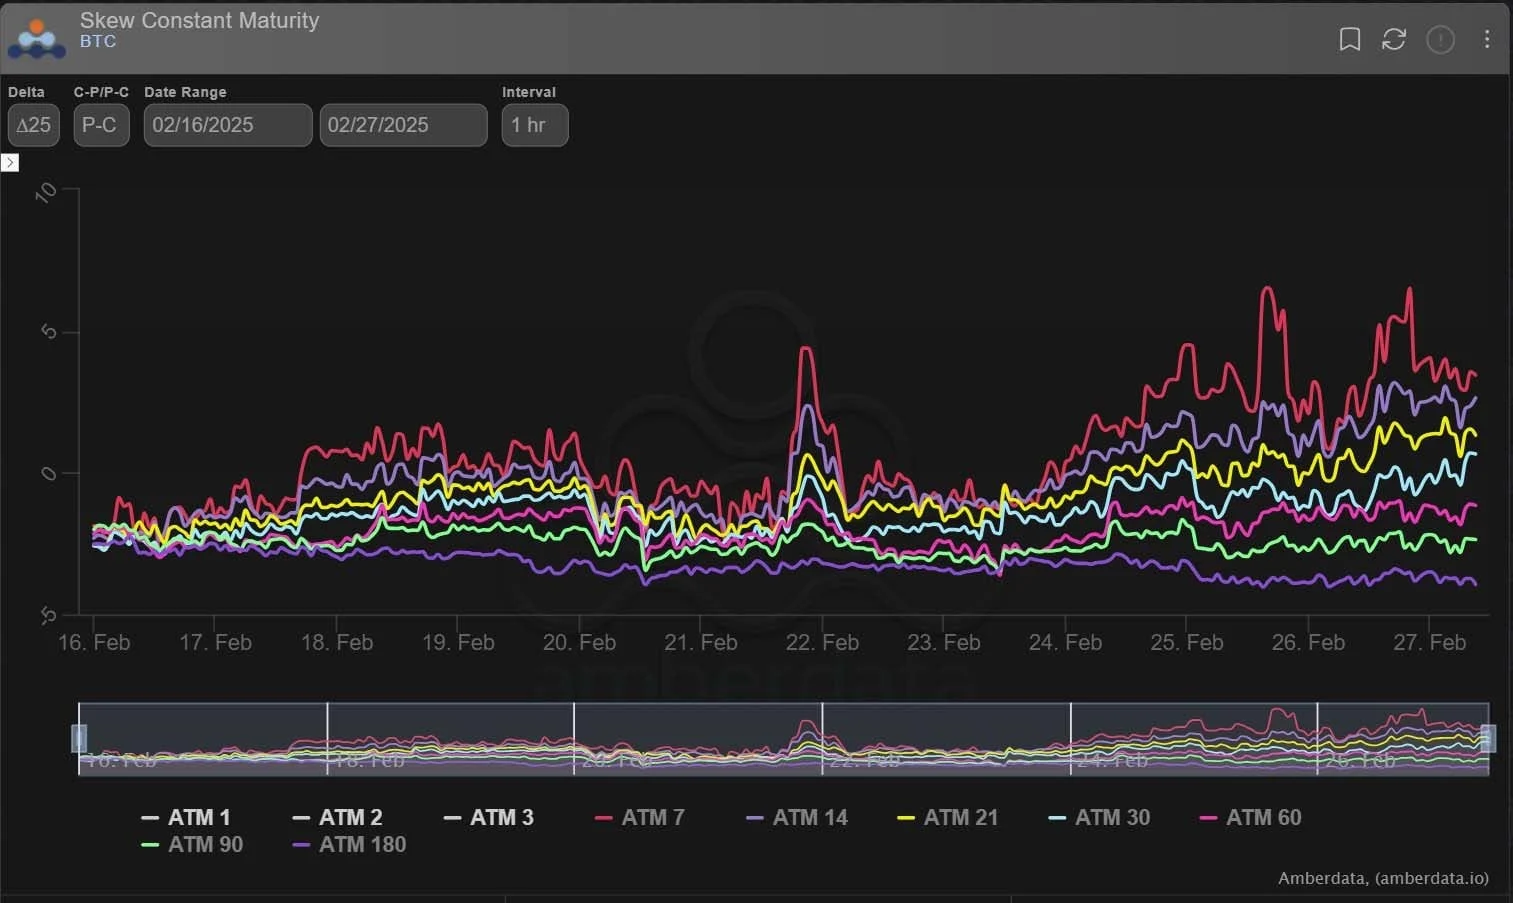Click the 19. Feb axis label

(458, 642)
